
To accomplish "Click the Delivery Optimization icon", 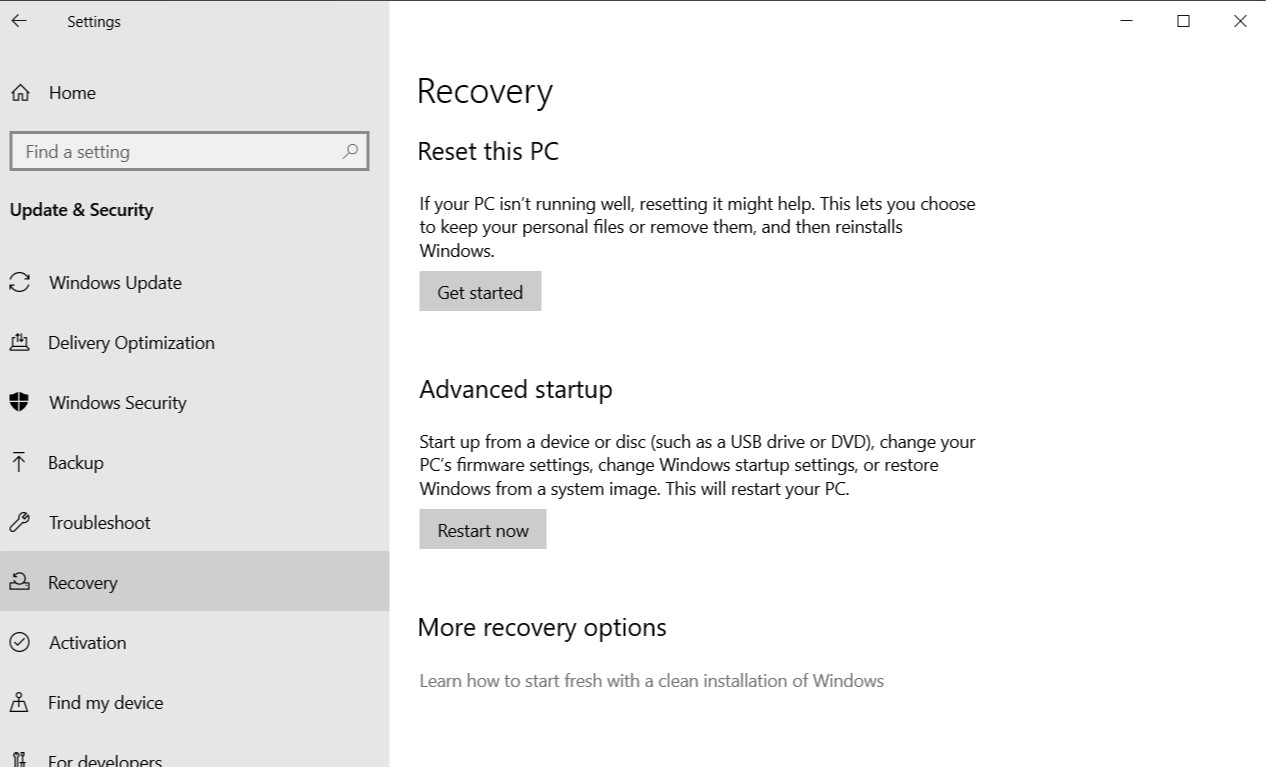I will click(x=19, y=343).
